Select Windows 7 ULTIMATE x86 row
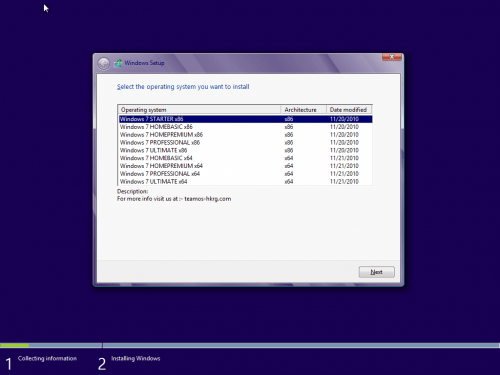500x375 pixels. [x=245, y=150]
